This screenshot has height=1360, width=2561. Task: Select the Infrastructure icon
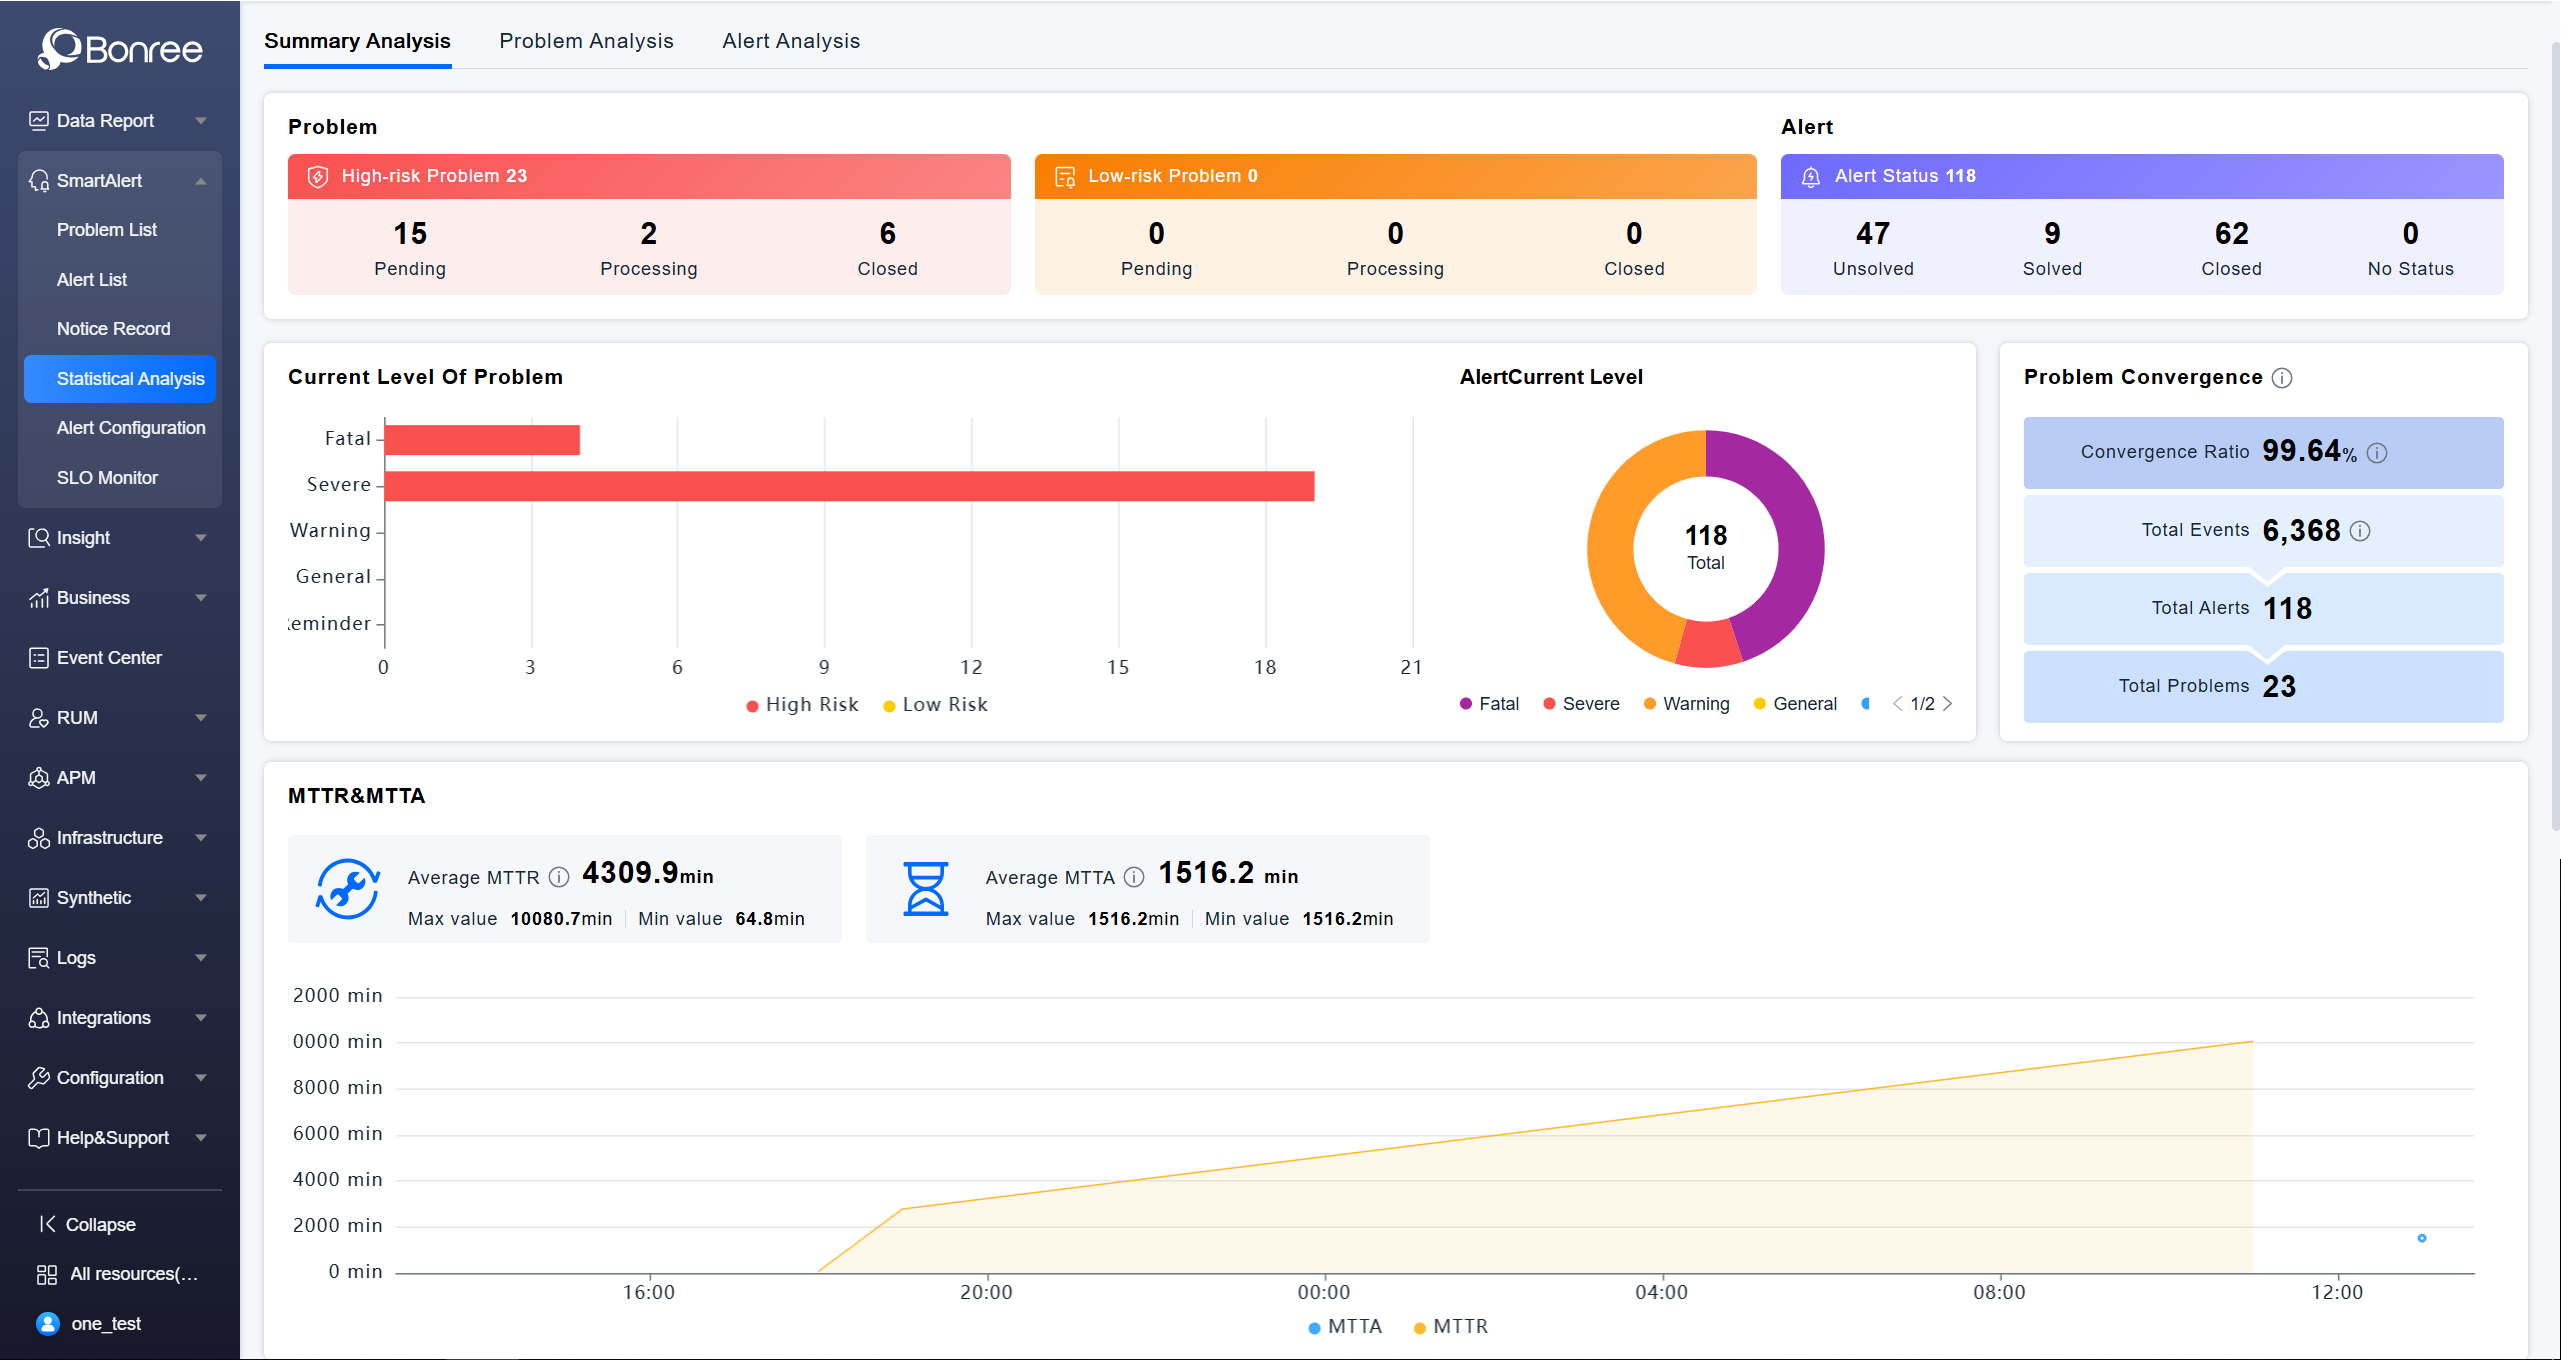38,837
